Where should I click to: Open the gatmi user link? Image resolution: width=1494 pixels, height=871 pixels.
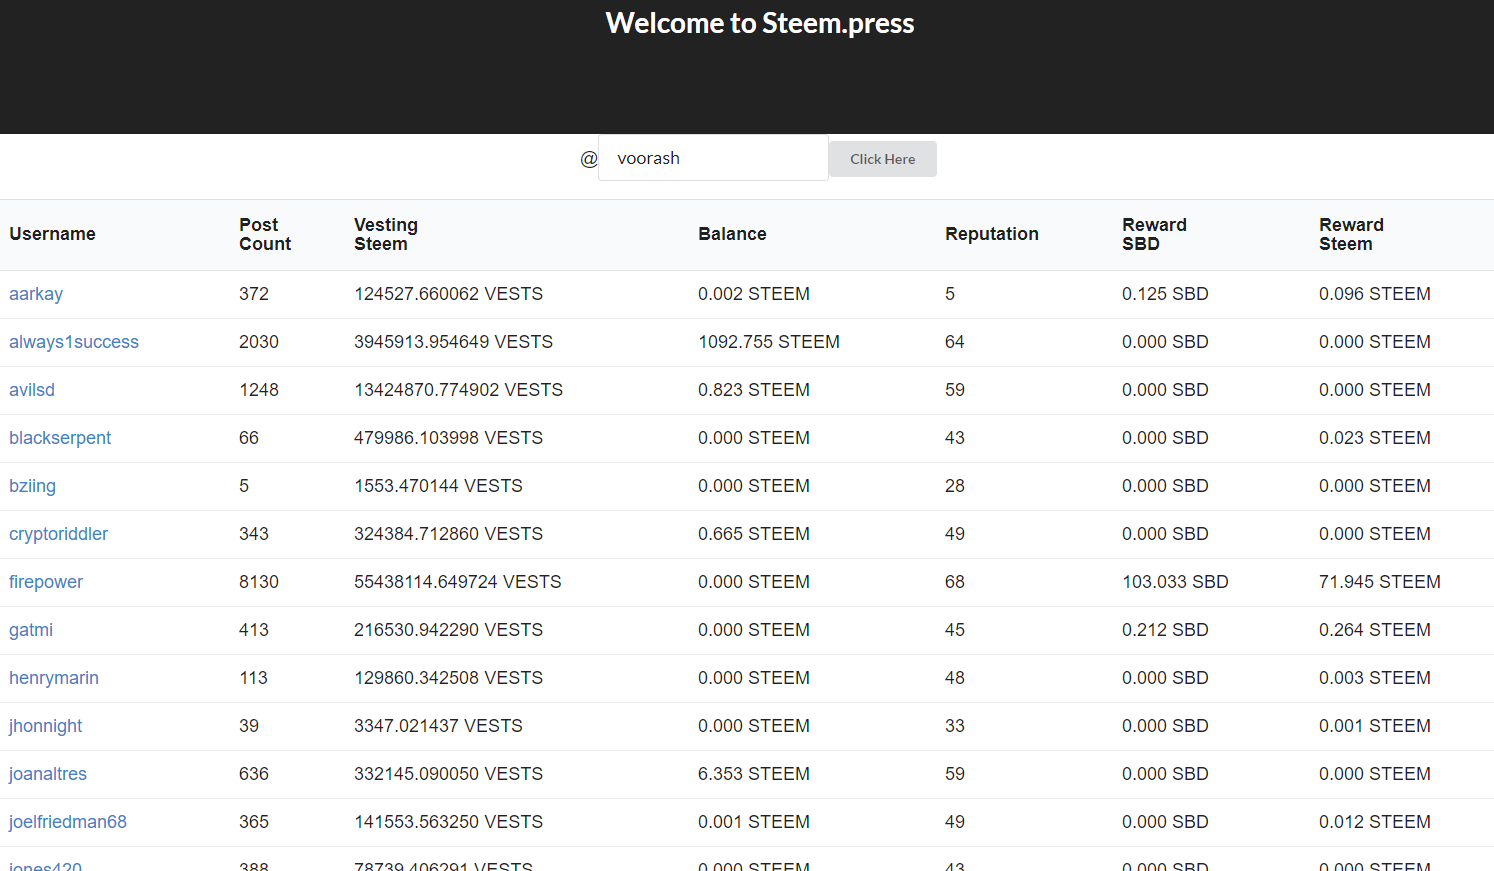(x=31, y=630)
